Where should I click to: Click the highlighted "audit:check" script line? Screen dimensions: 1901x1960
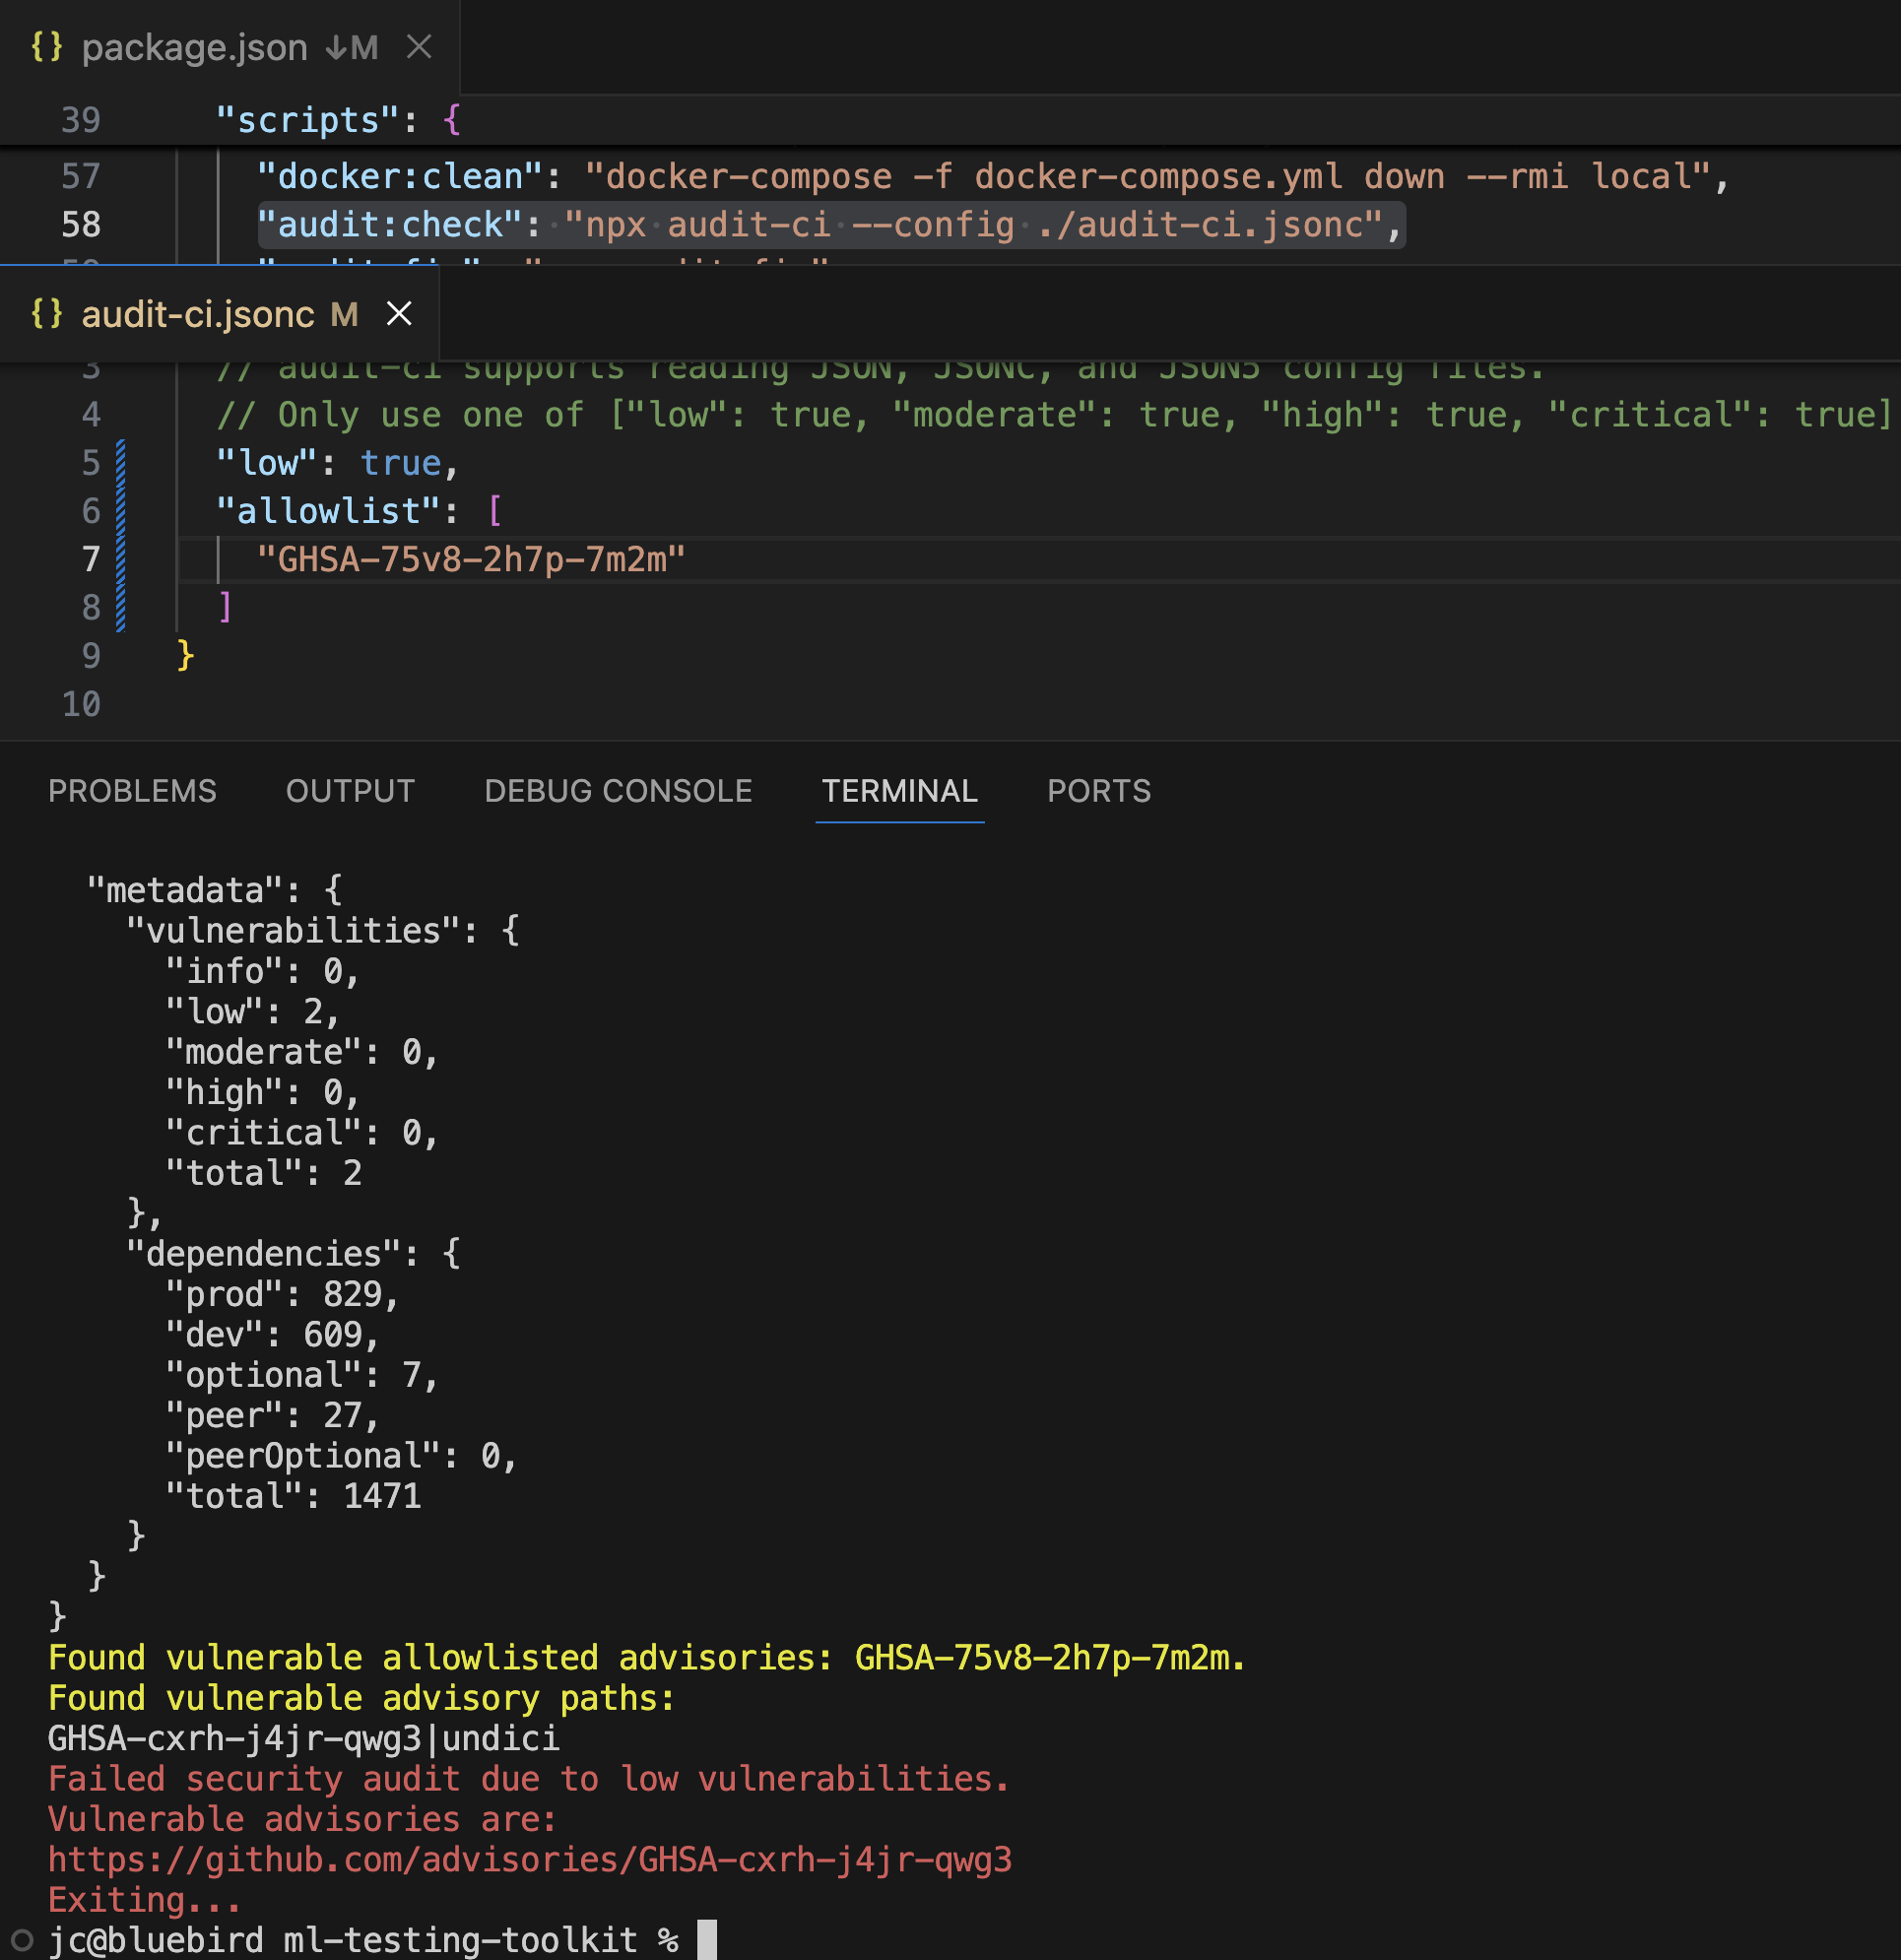coord(830,225)
